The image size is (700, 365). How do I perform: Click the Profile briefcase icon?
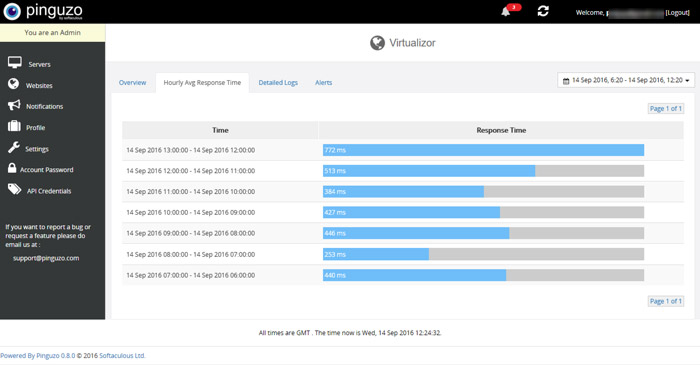[x=14, y=126]
